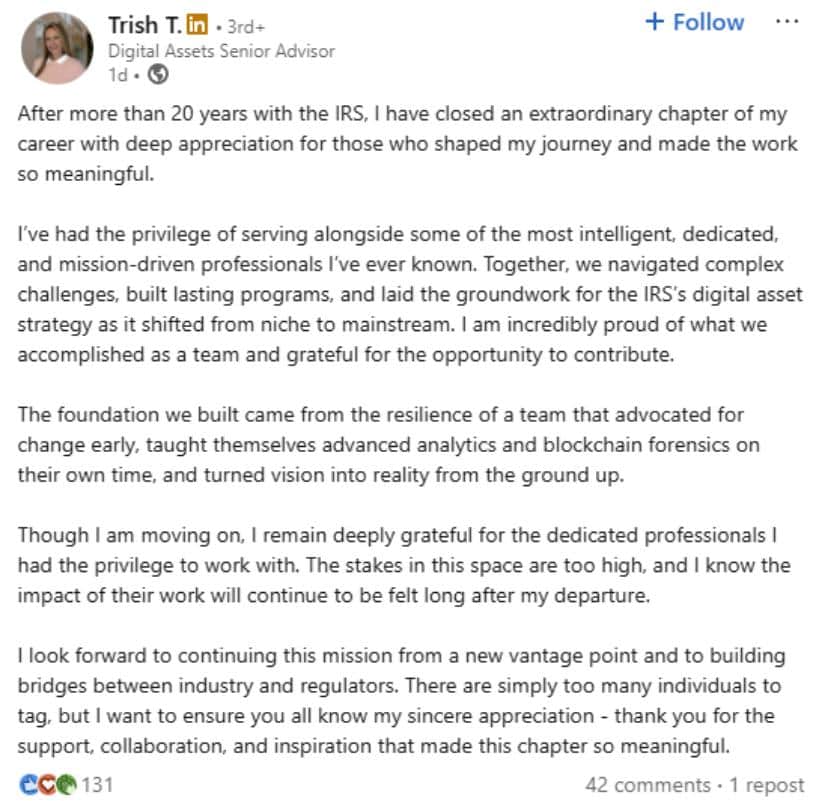Open Trish T.'s profile photo
Viewport: 825px width, 801px height.
(x=57, y=48)
